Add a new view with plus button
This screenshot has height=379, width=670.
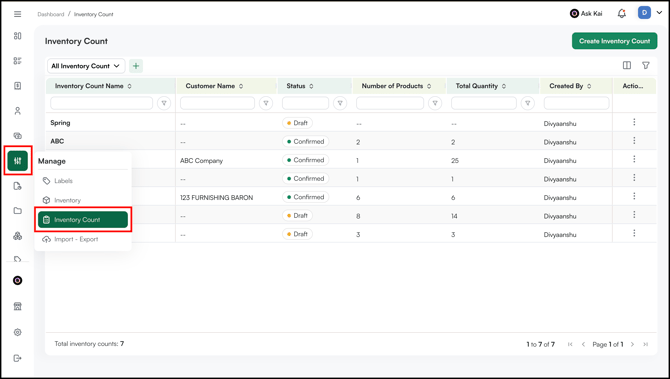click(136, 66)
